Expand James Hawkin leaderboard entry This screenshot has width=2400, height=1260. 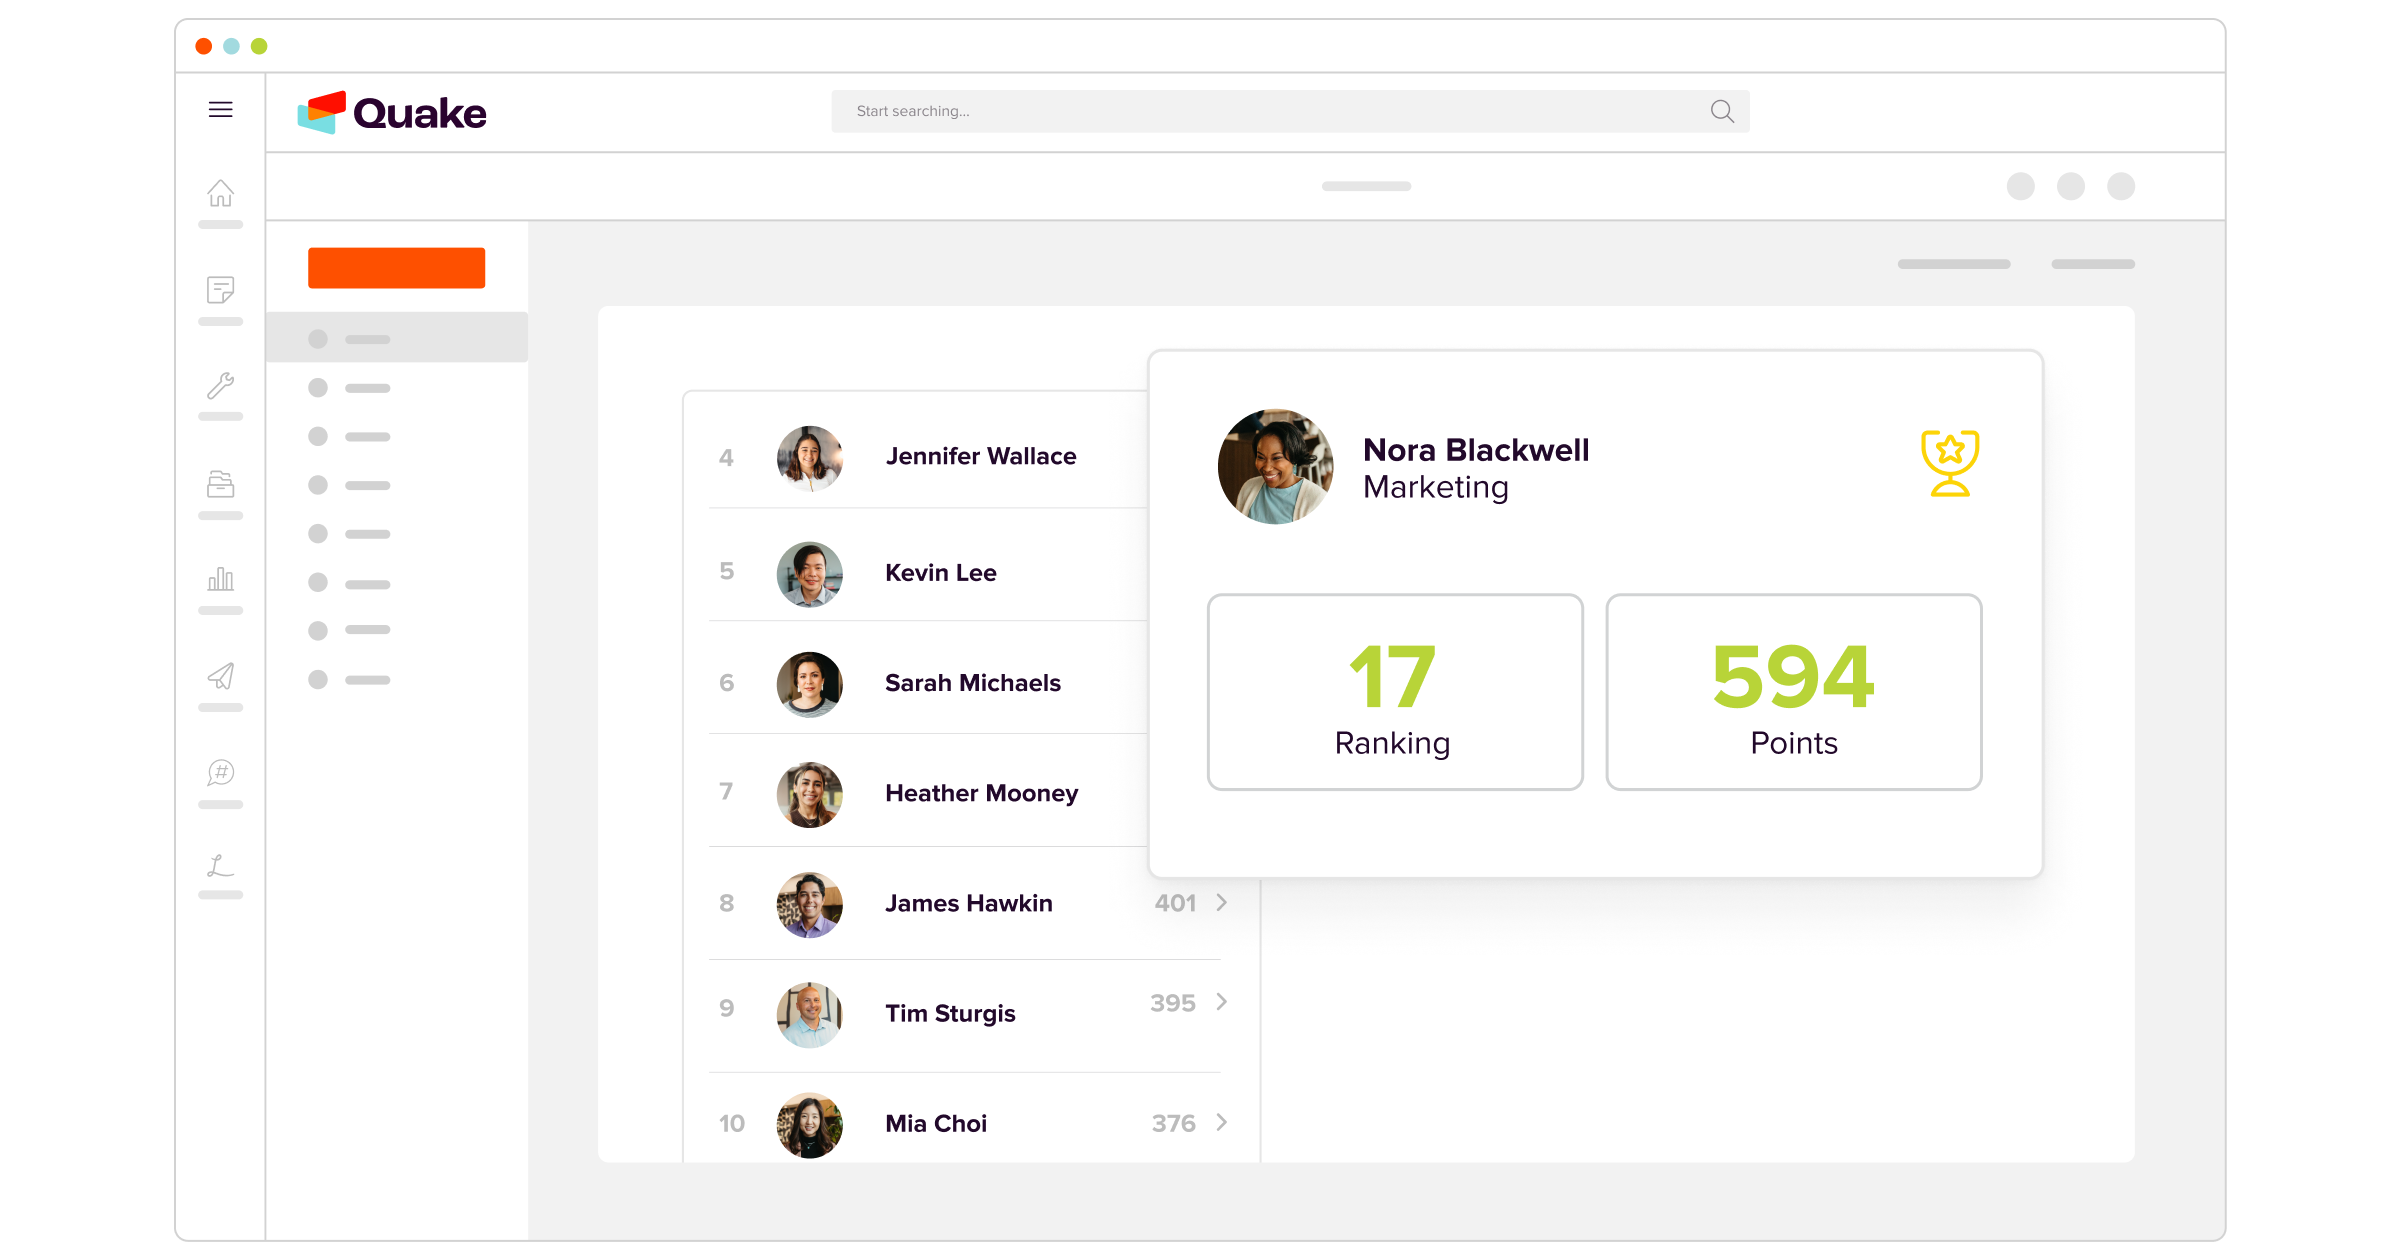(x=1222, y=901)
